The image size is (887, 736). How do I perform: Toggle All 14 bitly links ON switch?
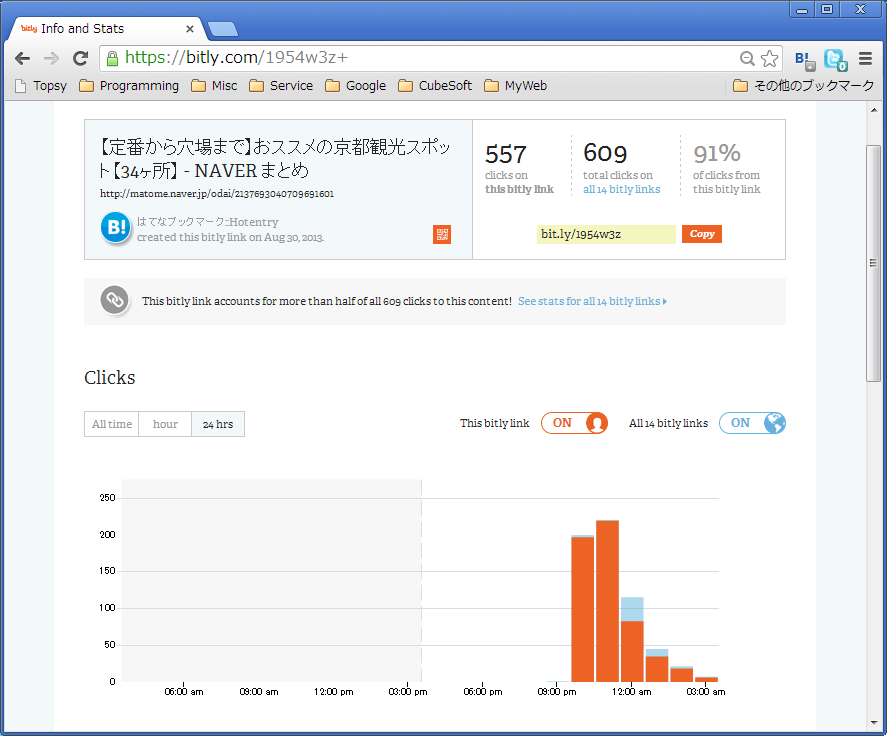pos(752,423)
